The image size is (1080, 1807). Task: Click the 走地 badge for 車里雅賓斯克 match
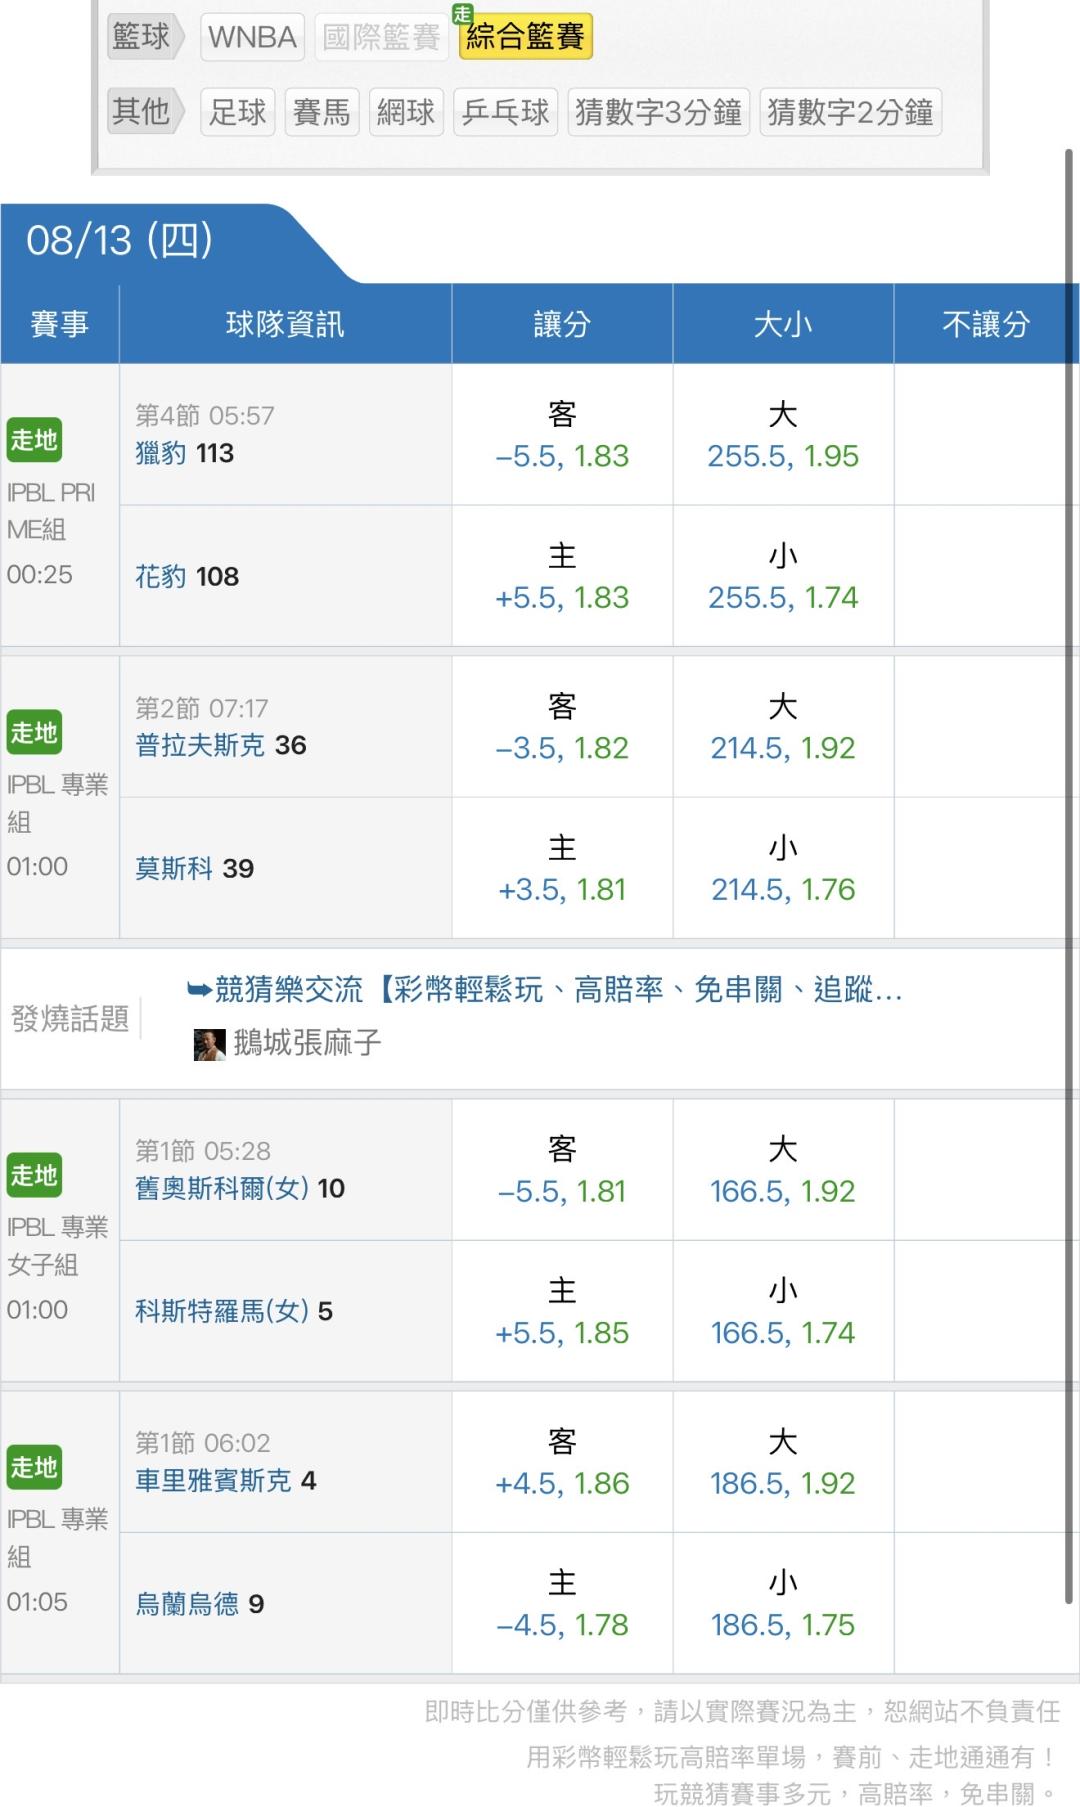pos(34,1467)
